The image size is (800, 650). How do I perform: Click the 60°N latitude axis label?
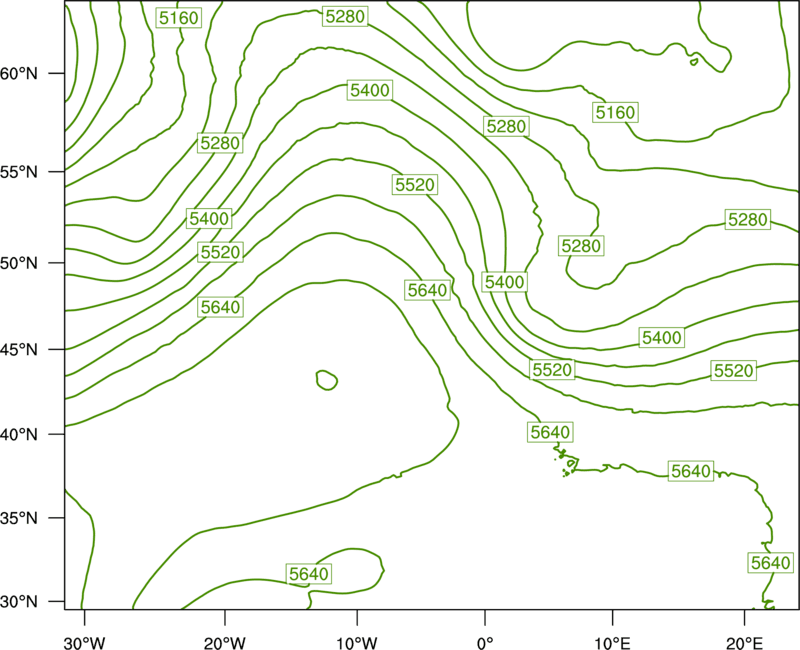tap(19, 74)
